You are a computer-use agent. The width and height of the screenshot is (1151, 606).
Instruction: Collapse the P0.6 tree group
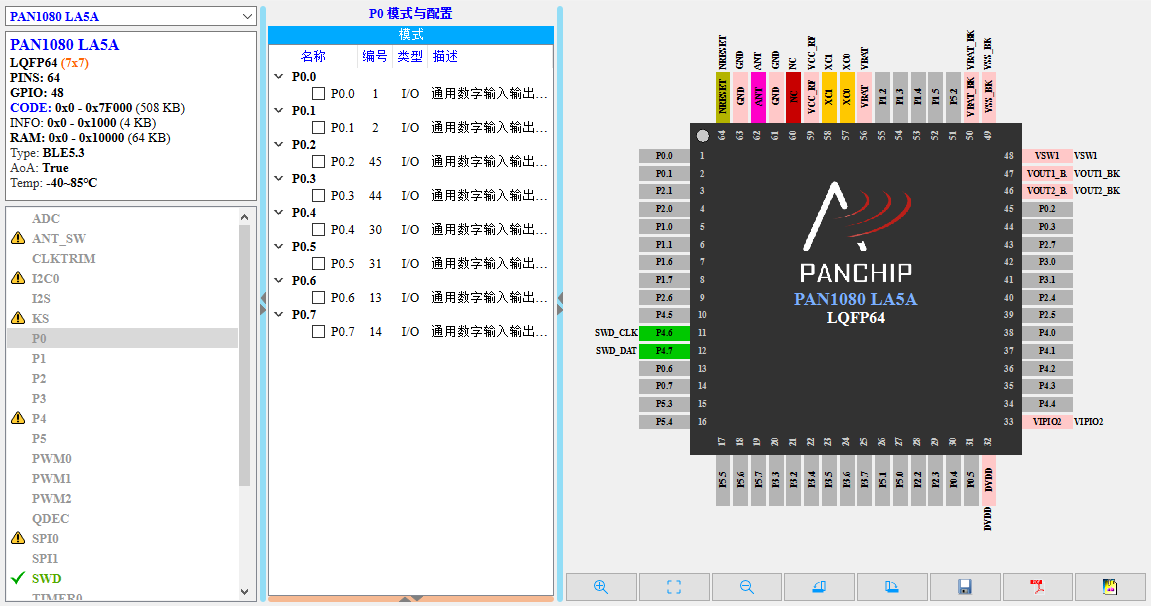click(x=279, y=280)
